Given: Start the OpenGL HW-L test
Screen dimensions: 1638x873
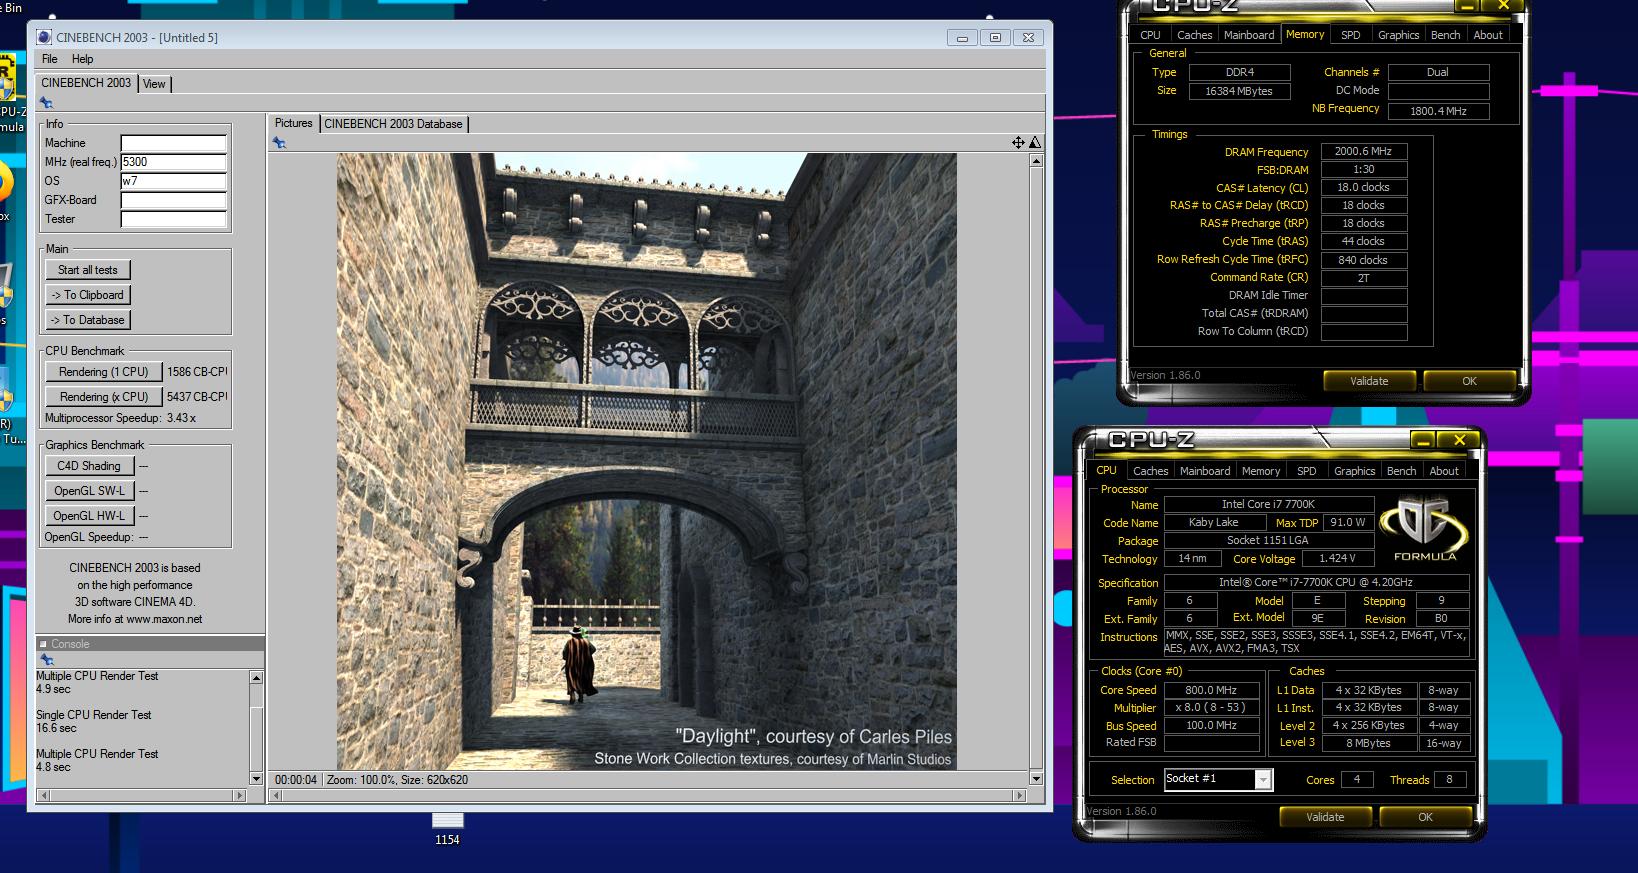Looking at the screenshot, I should [89, 516].
